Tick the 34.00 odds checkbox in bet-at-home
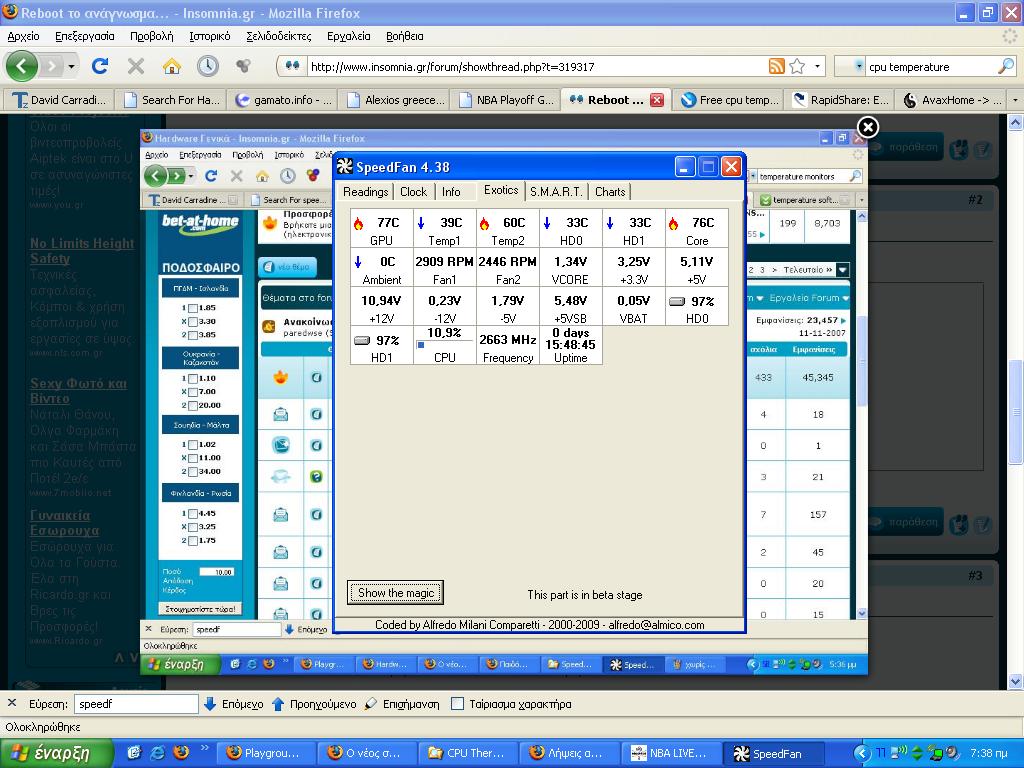The image size is (1024, 768). tap(193, 472)
